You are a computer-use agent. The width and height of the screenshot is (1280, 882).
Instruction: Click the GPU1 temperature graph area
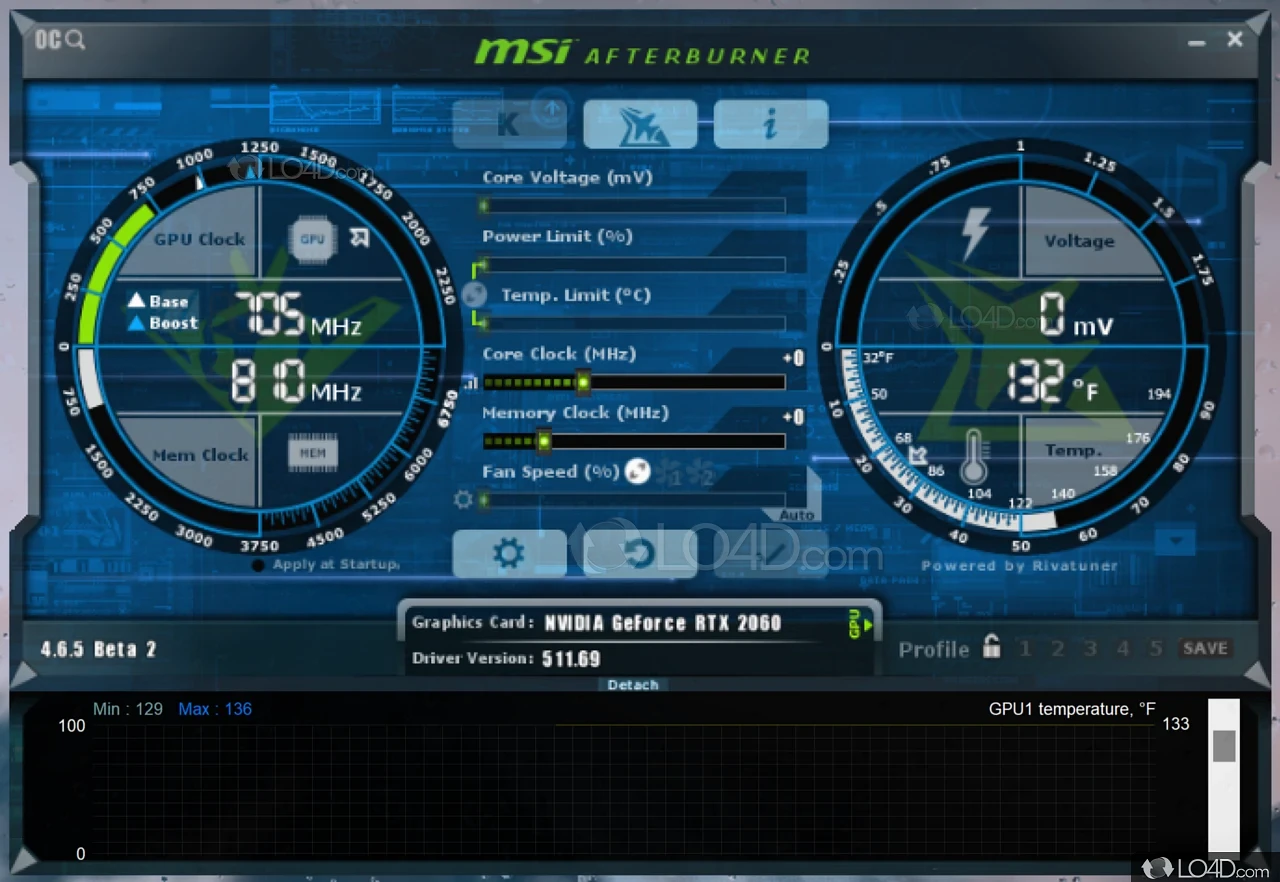point(622,789)
